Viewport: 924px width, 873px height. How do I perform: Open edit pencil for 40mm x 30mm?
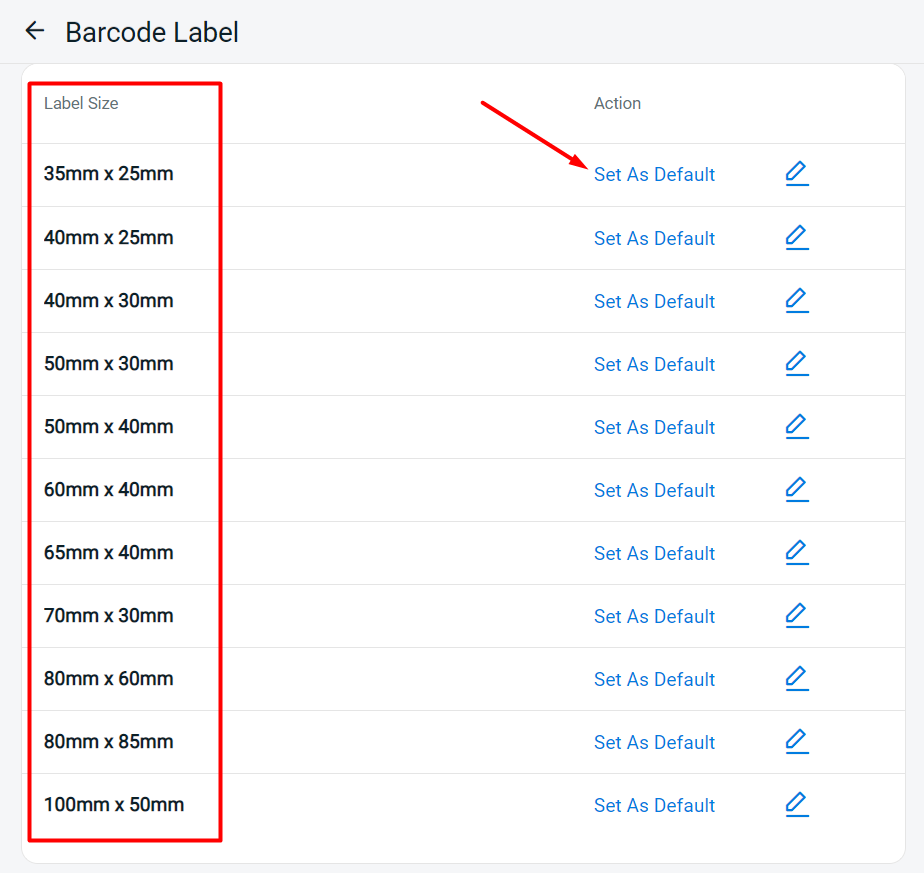coord(796,301)
